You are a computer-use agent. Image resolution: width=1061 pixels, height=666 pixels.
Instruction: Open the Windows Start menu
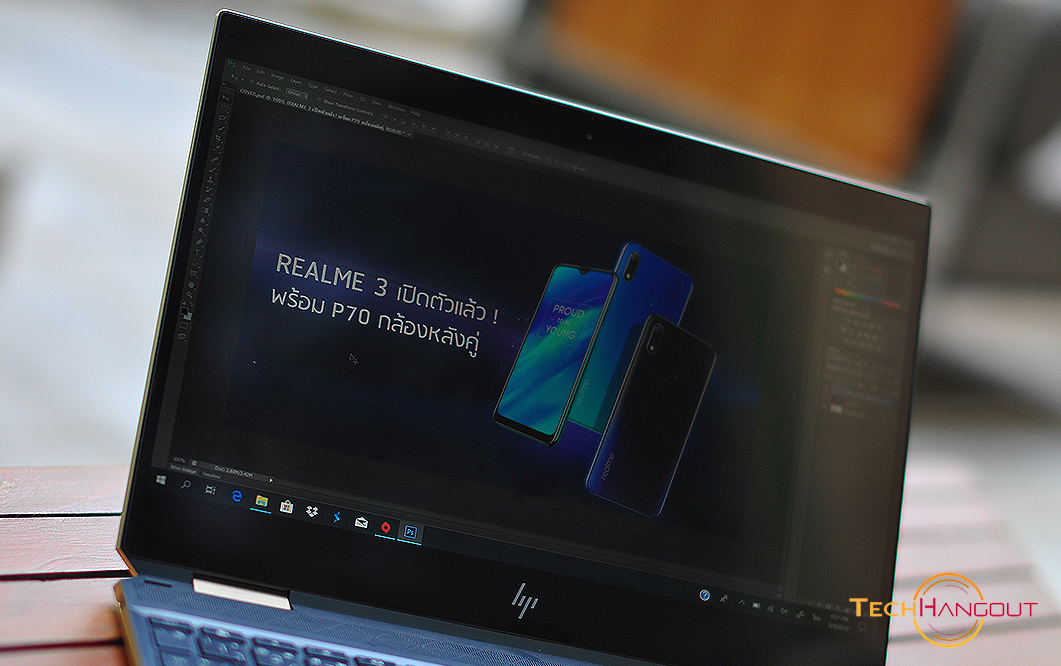161,480
